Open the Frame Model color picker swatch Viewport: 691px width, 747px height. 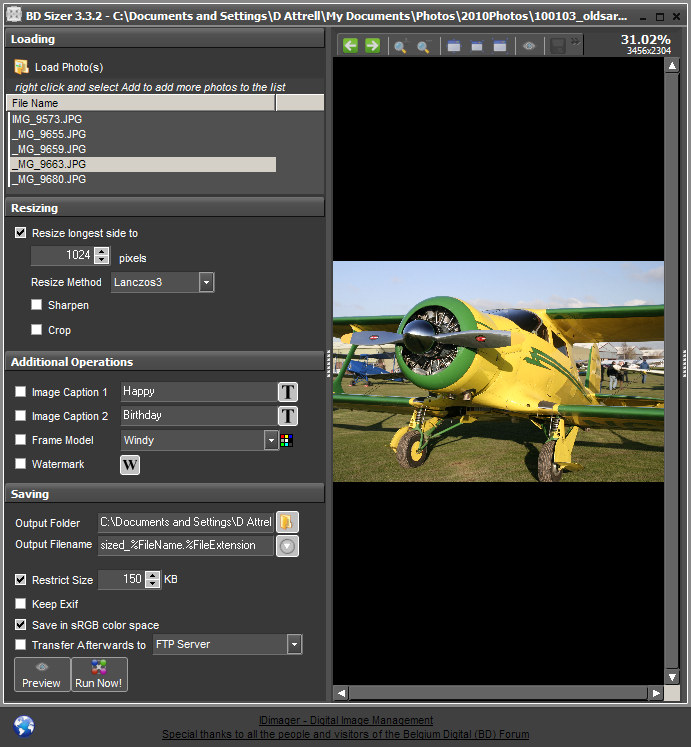287,440
